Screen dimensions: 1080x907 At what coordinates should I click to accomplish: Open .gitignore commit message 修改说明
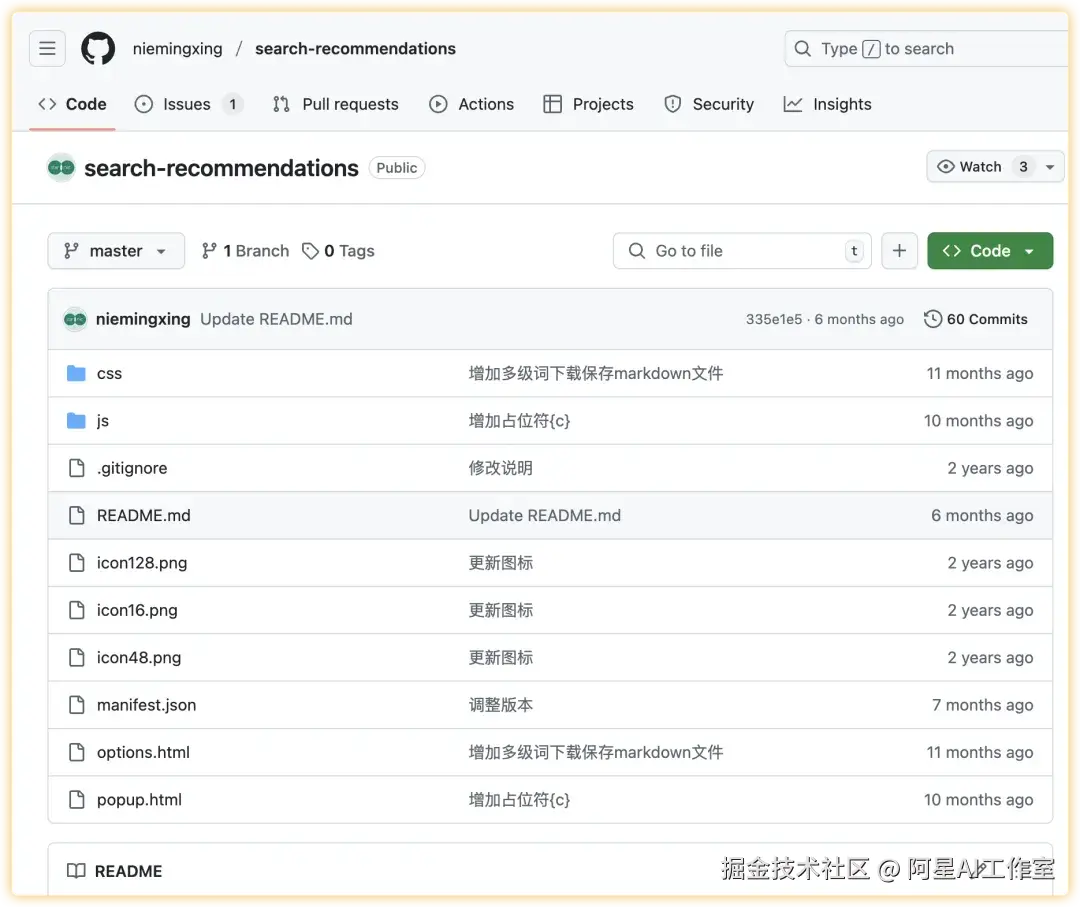point(501,468)
